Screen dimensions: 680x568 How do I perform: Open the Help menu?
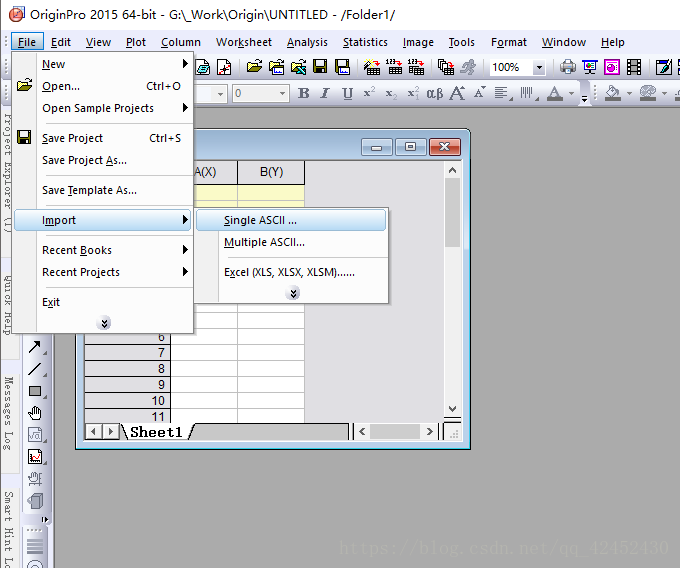pos(612,42)
